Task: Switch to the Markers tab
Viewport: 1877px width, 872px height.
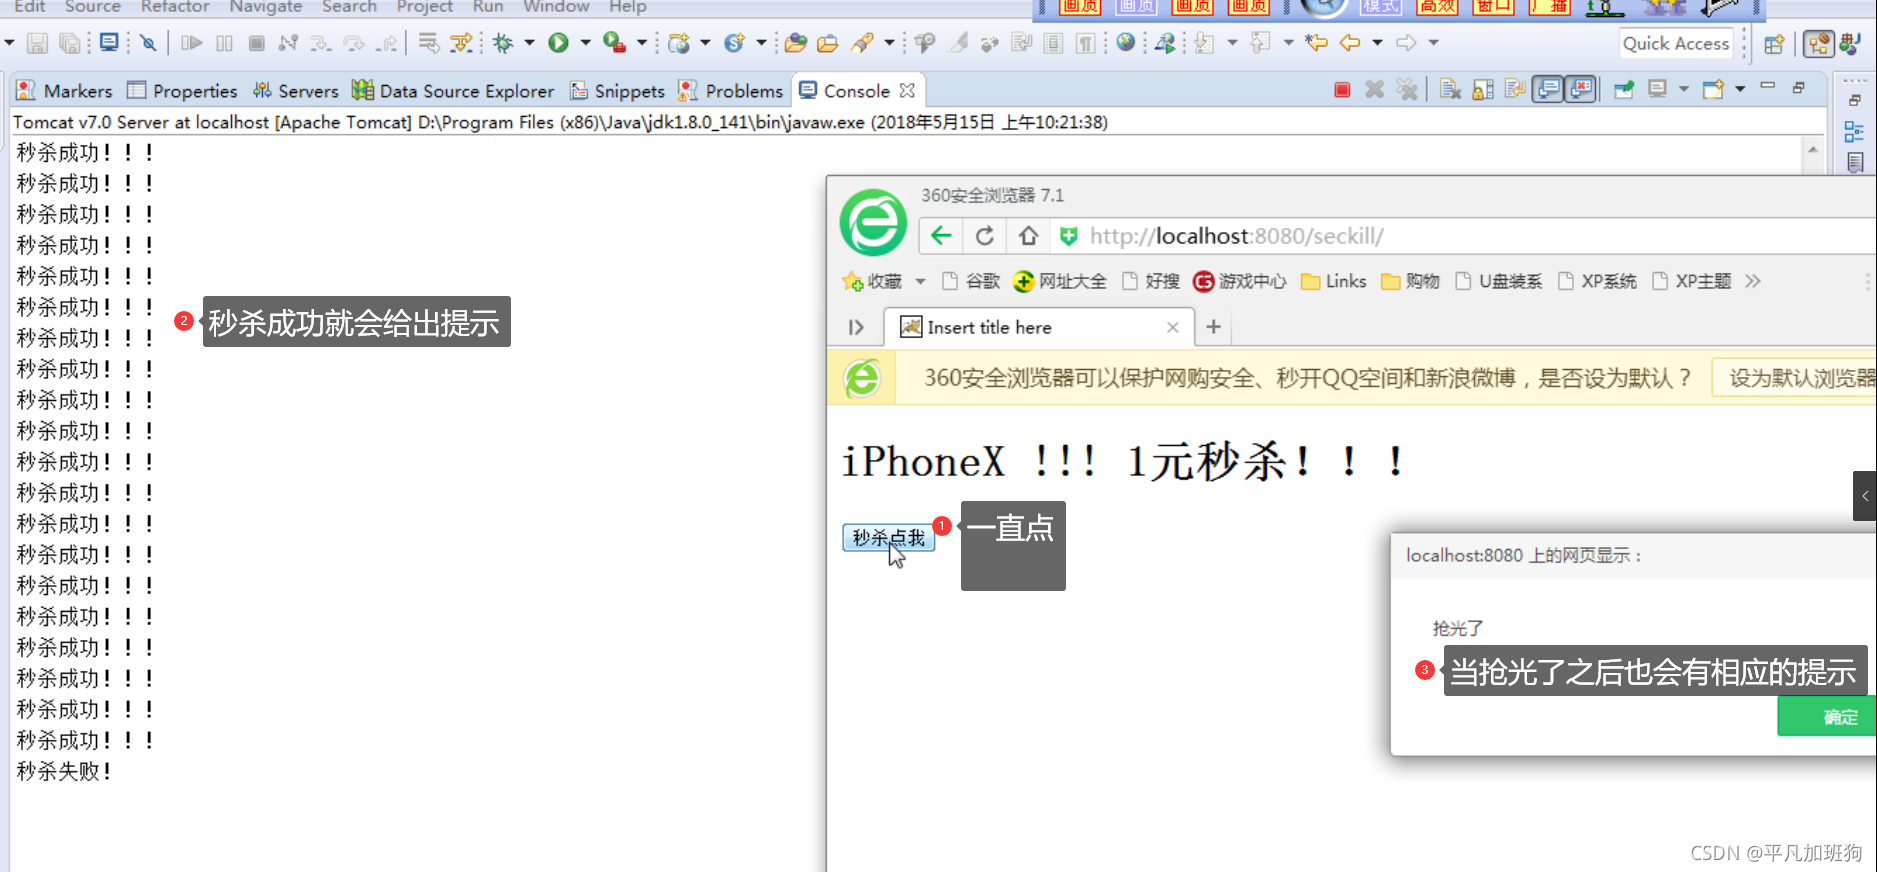Action: pyautogui.click(x=64, y=91)
